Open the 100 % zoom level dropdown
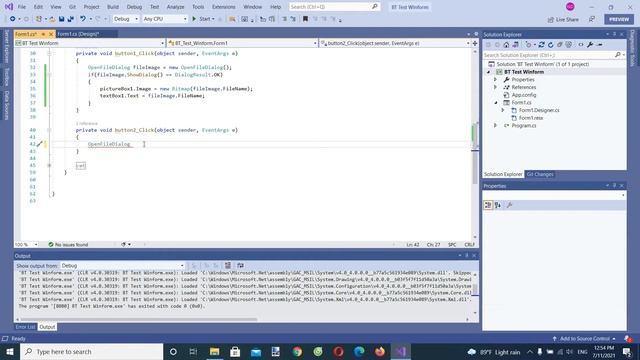 (x=27, y=244)
